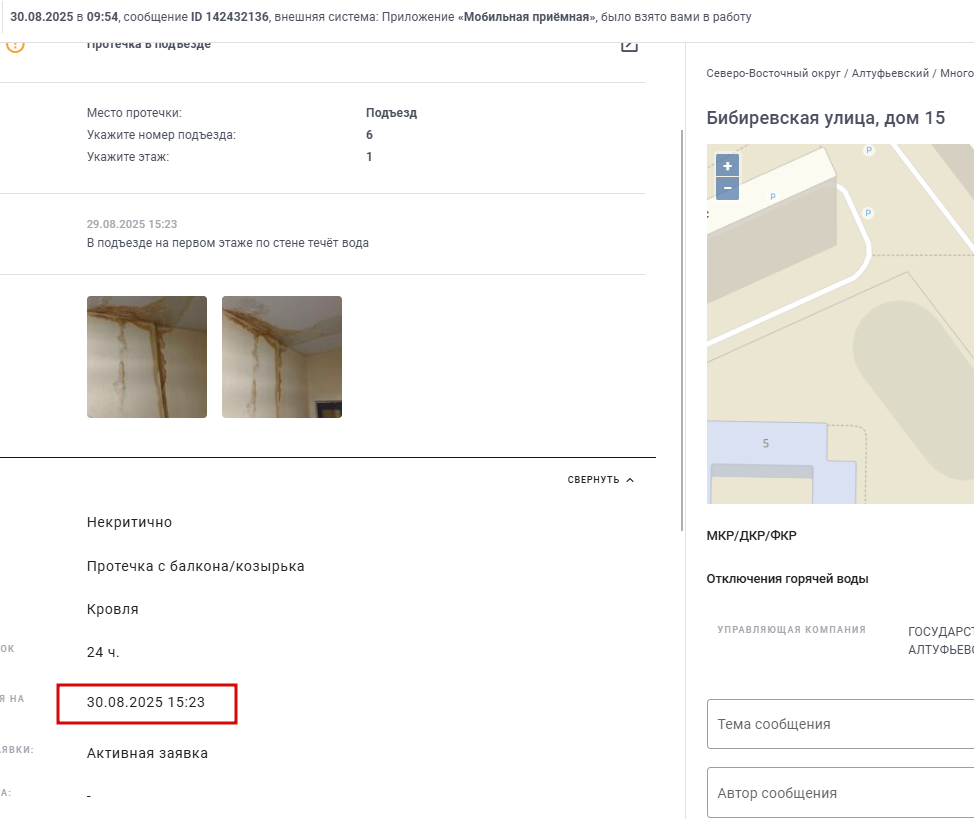The height and width of the screenshot is (819, 974).
Task: Click the Бибиревская улица, дом 15 heading
Action: [826, 118]
